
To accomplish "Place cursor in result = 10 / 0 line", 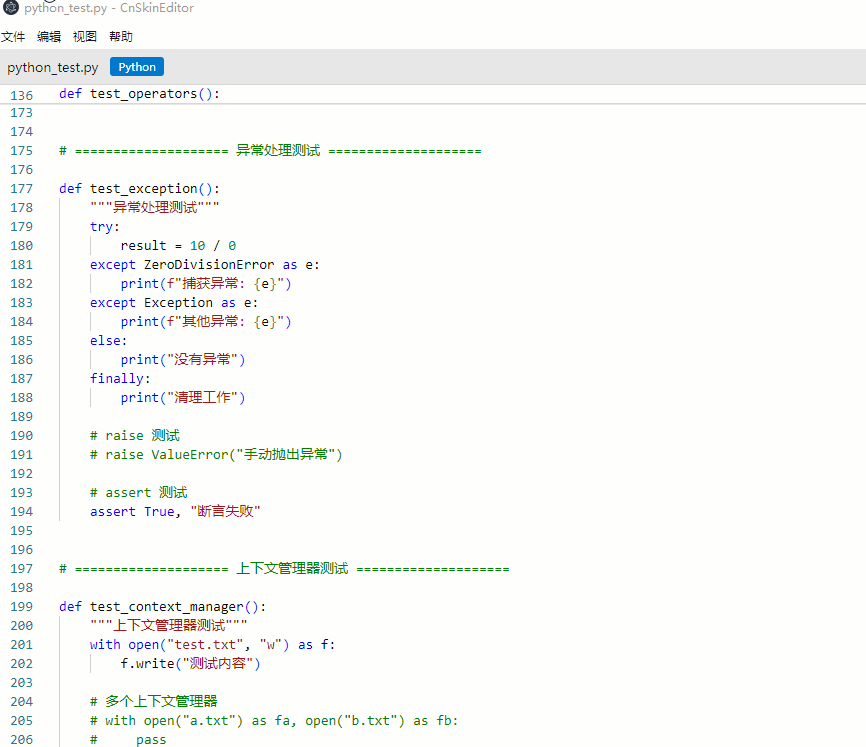I will [178, 246].
